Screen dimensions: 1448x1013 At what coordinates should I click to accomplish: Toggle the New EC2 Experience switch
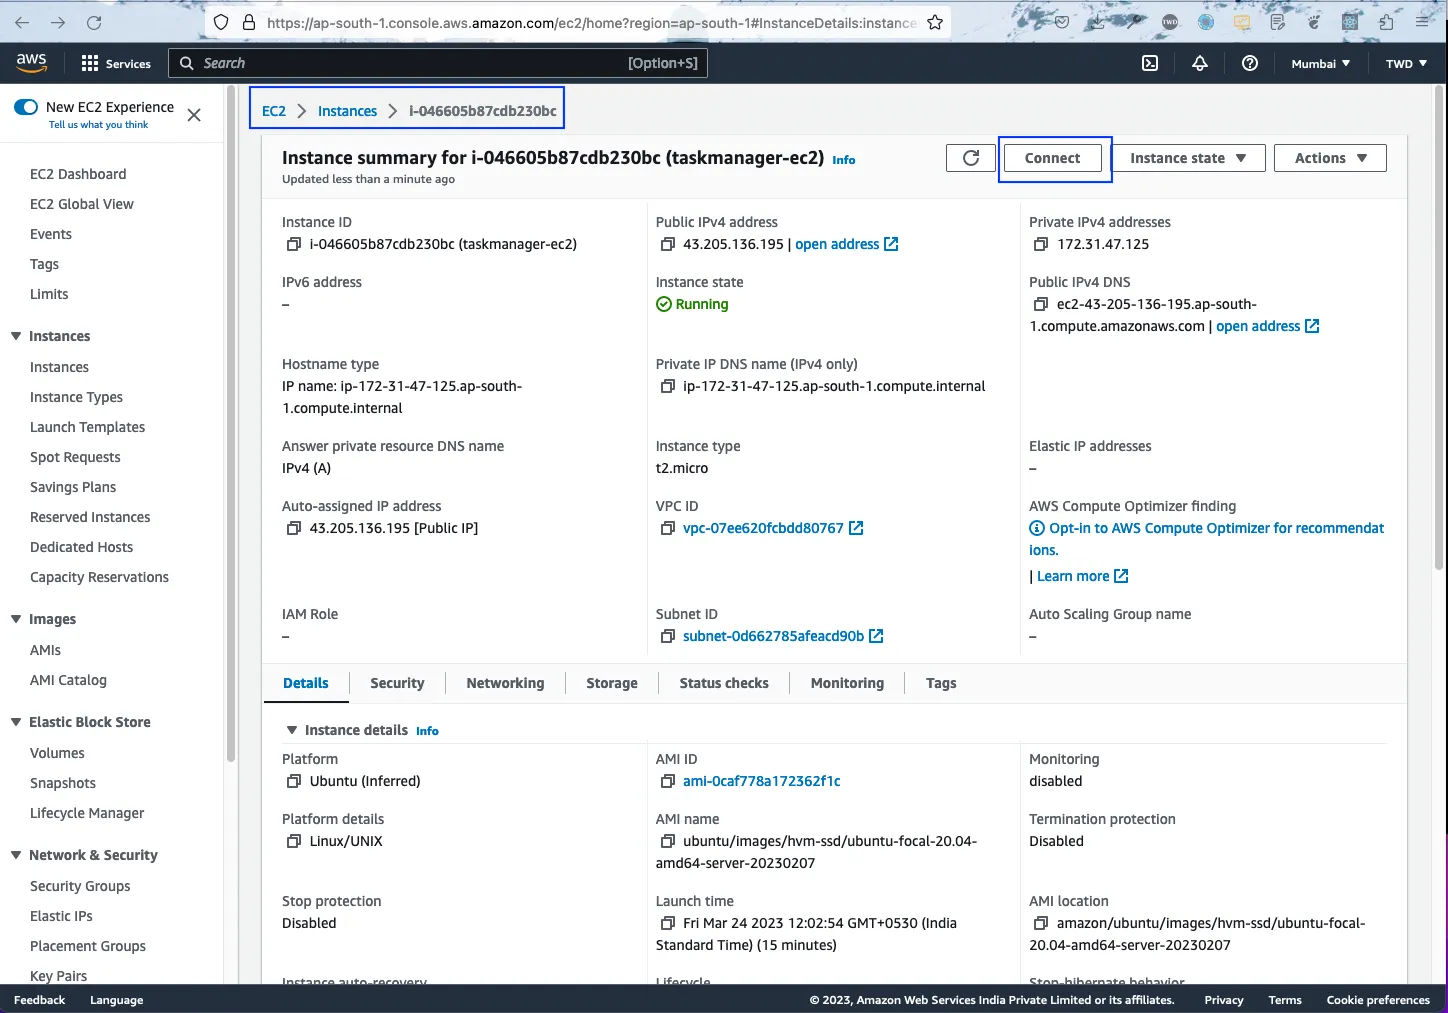(x=26, y=107)
